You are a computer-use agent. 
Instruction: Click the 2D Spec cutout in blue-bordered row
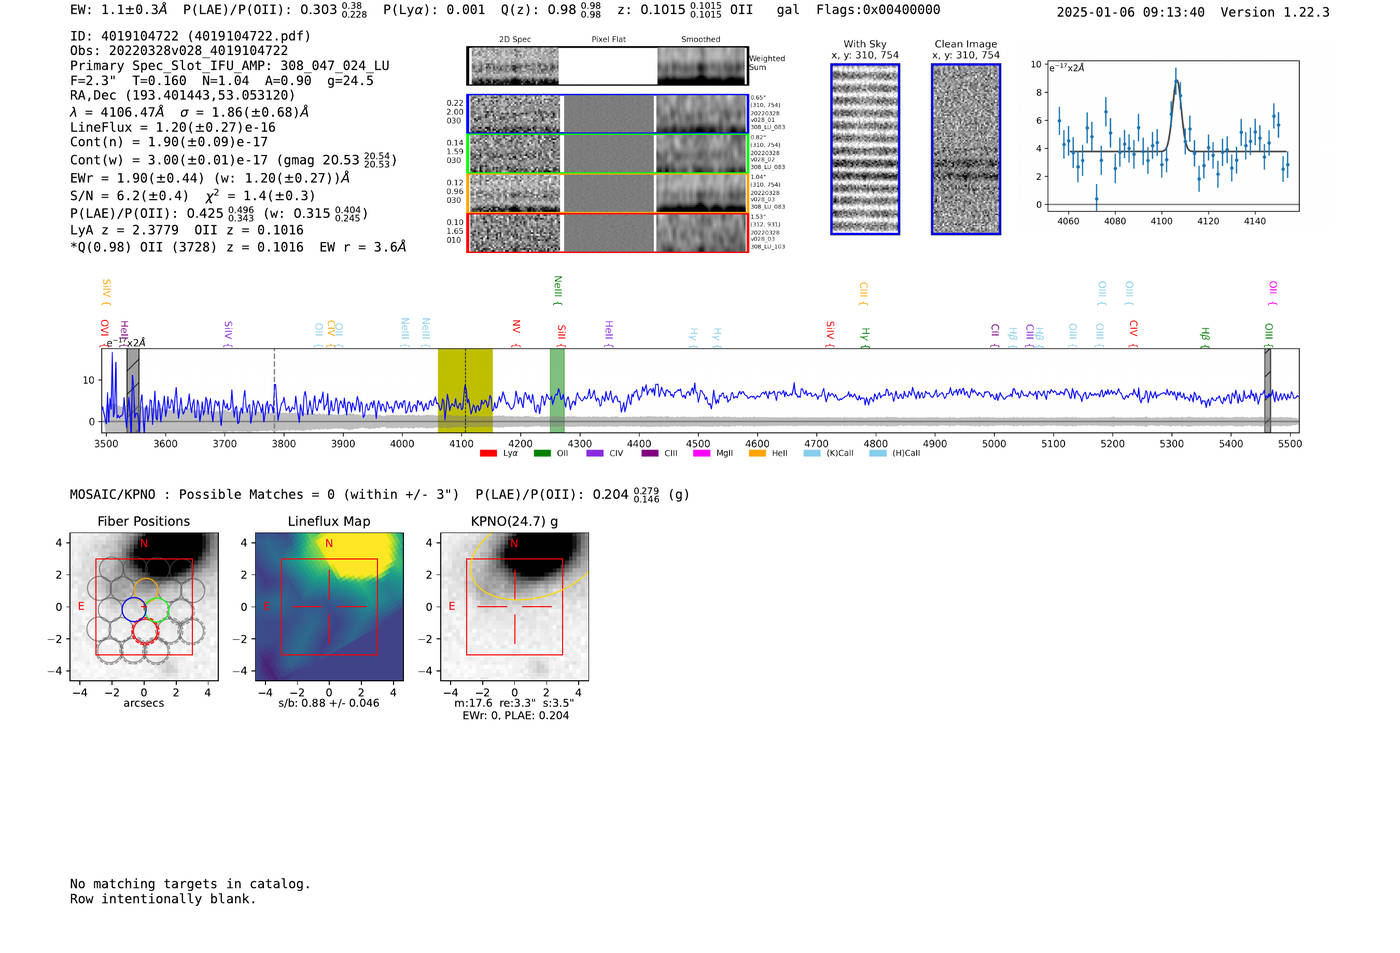tap(515, 114)
